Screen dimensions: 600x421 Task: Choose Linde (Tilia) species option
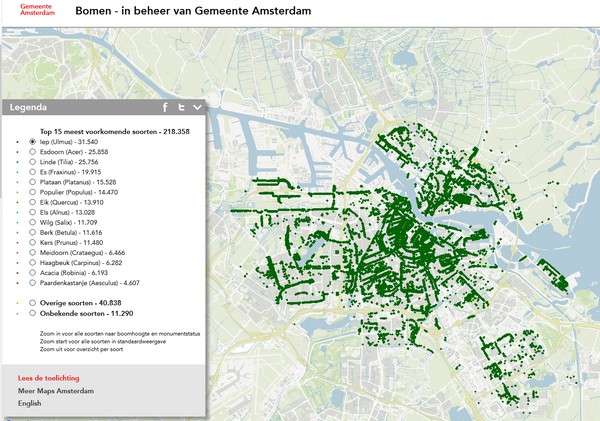[x=32, y=162]
